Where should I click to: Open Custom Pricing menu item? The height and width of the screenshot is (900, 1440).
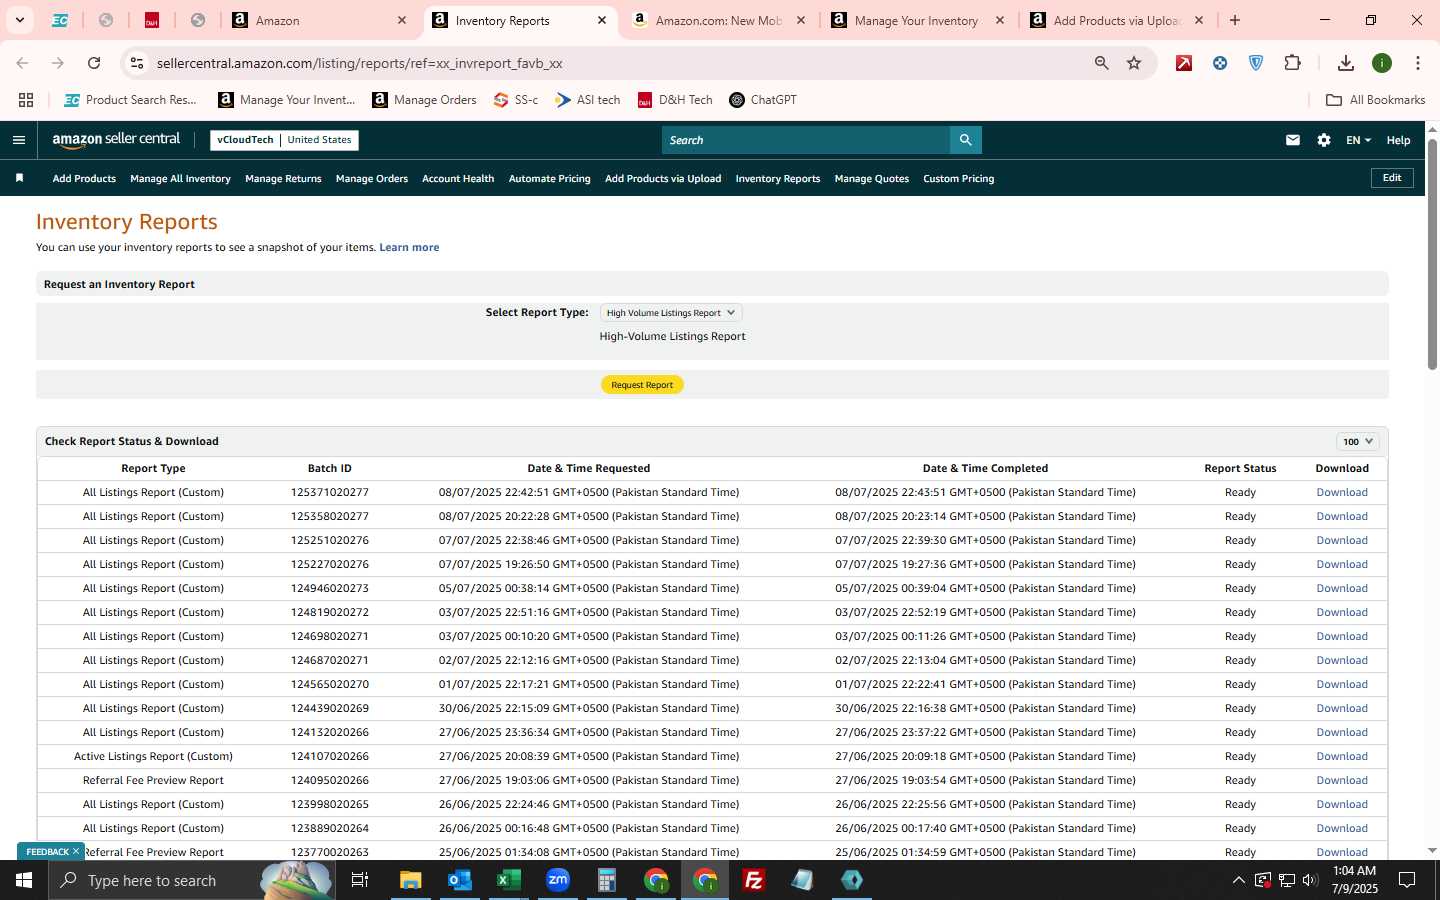tap(958, 179)
